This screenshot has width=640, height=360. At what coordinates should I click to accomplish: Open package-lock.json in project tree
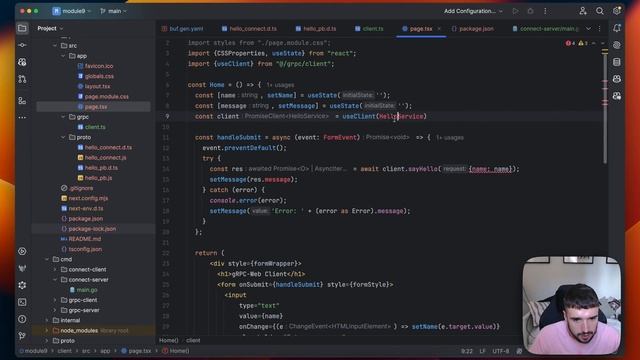click(x=88, y=229)
